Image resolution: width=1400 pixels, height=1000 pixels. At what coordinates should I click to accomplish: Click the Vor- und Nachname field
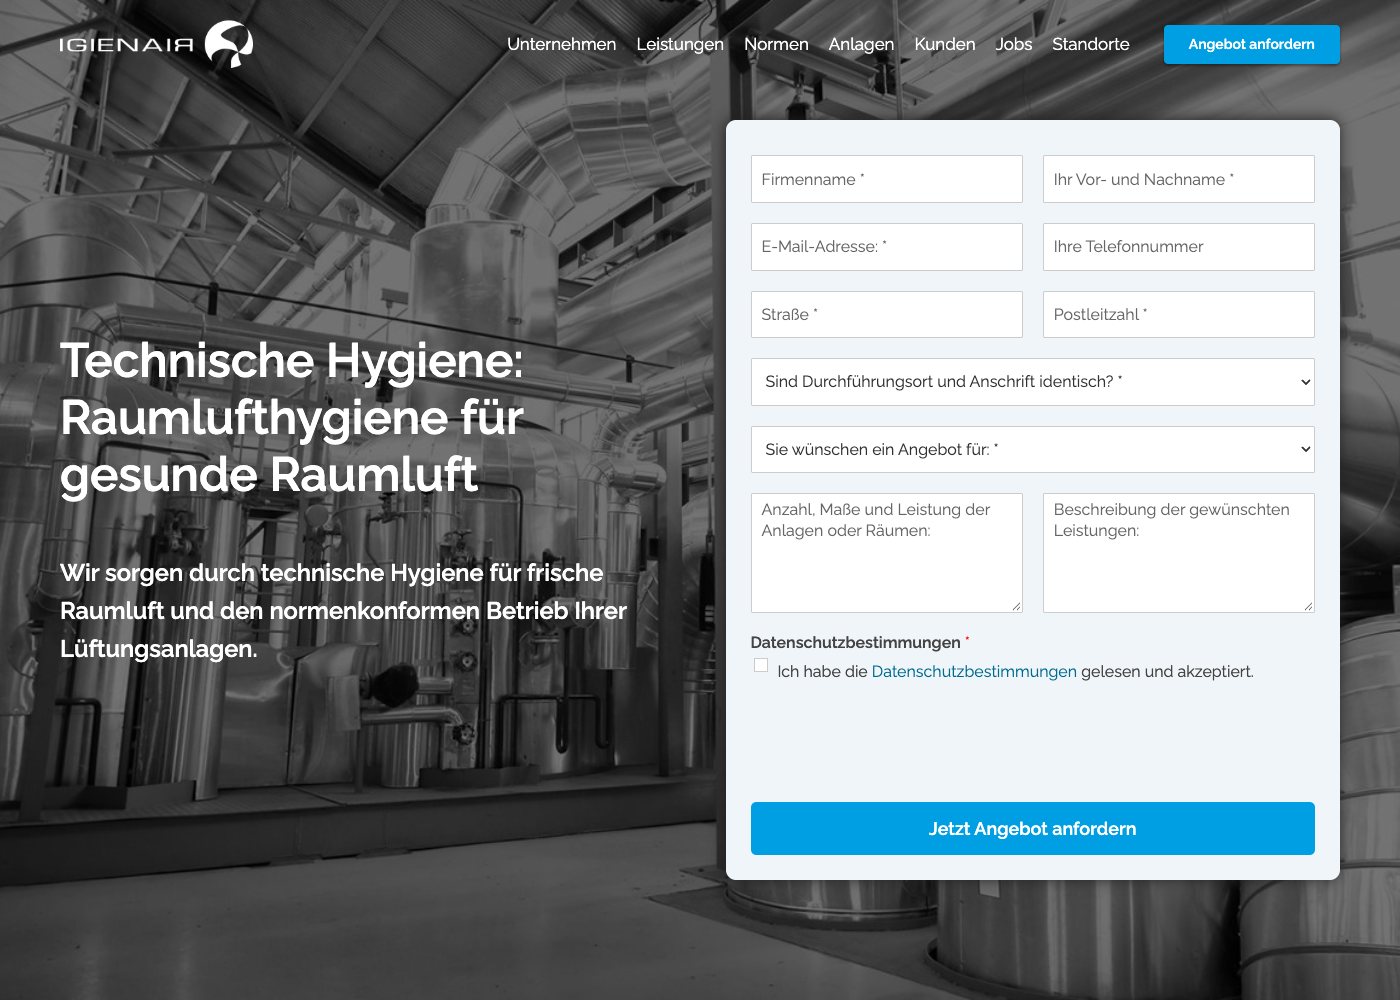point(1179,179)
